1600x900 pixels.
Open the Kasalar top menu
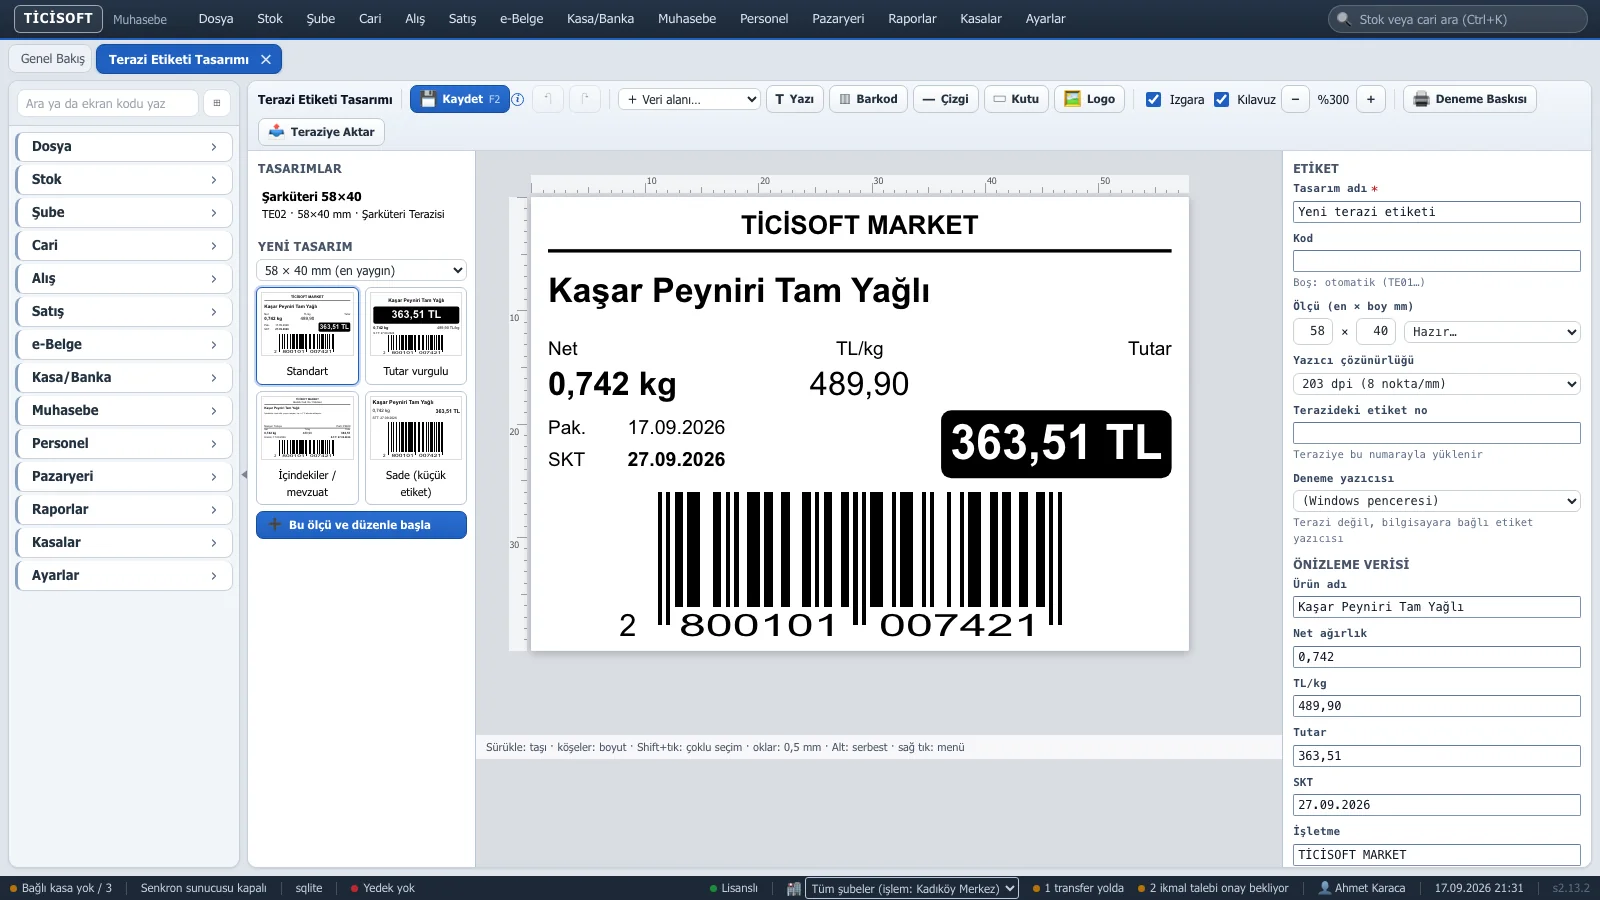click(x=980, y=19)
